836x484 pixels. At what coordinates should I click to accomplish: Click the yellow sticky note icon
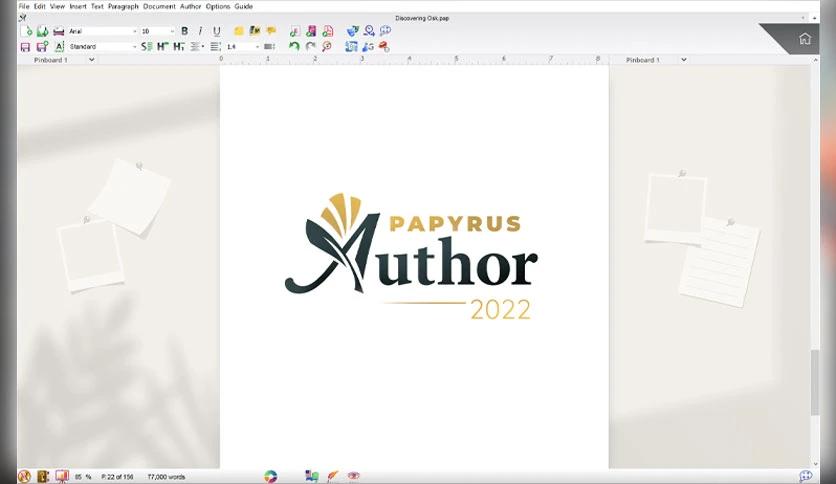click(239, 31)
